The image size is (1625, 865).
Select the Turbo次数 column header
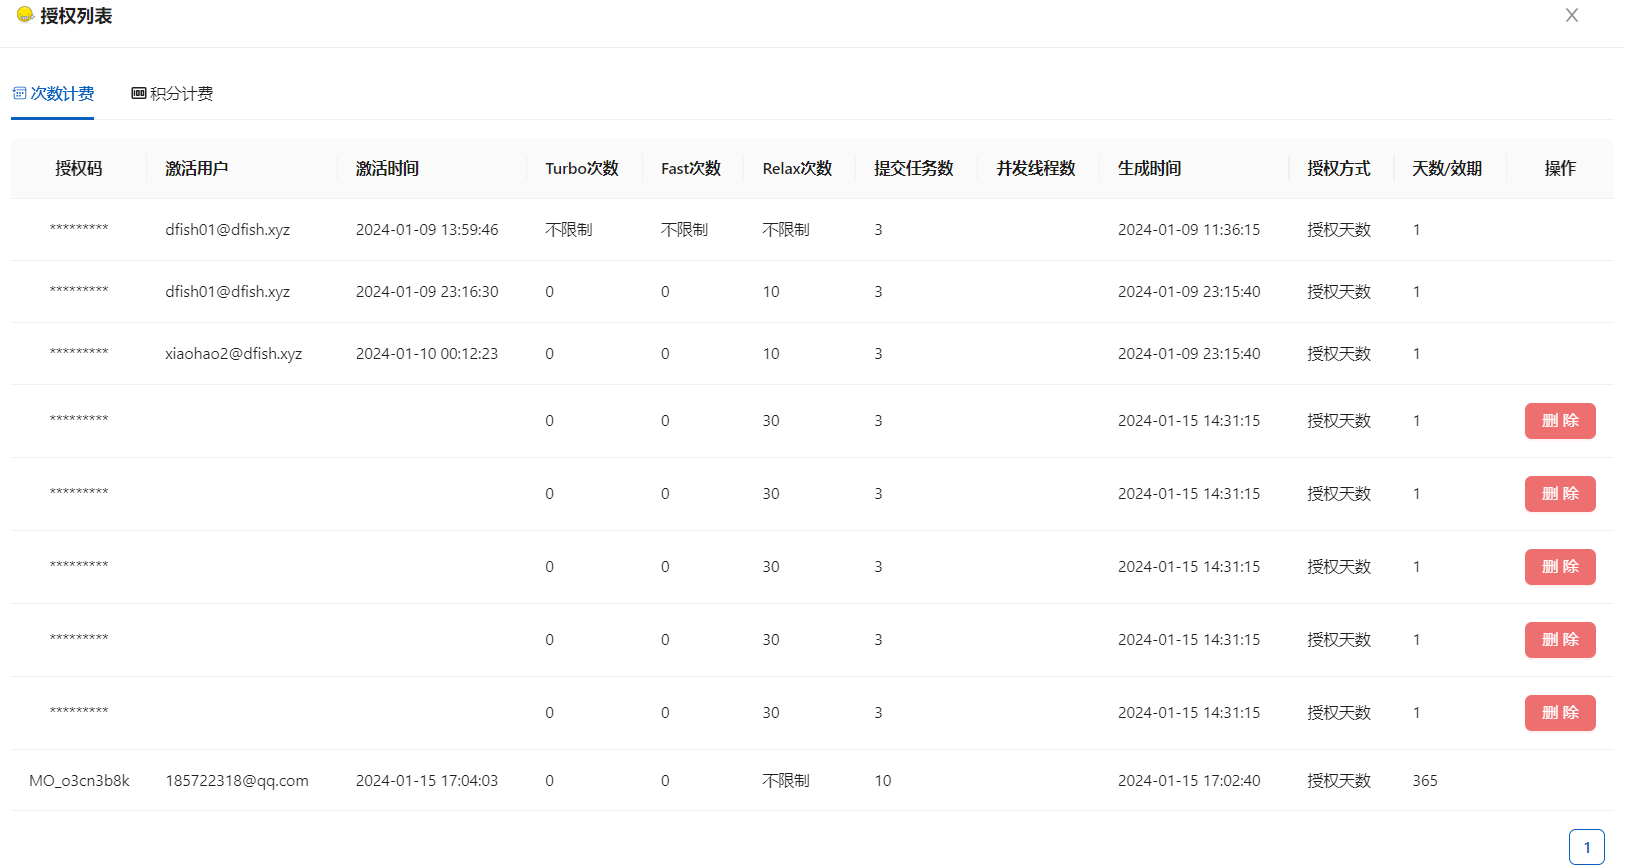(x=582, y=169)
